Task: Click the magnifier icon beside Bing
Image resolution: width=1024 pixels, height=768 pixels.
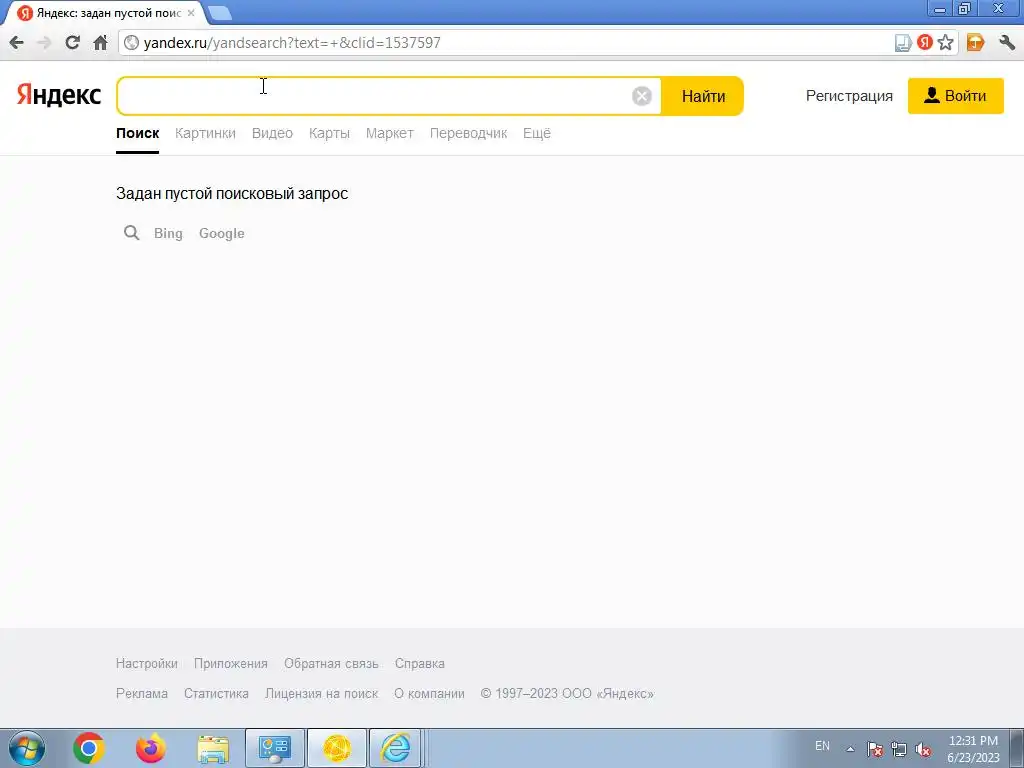Action: point(131,232)
